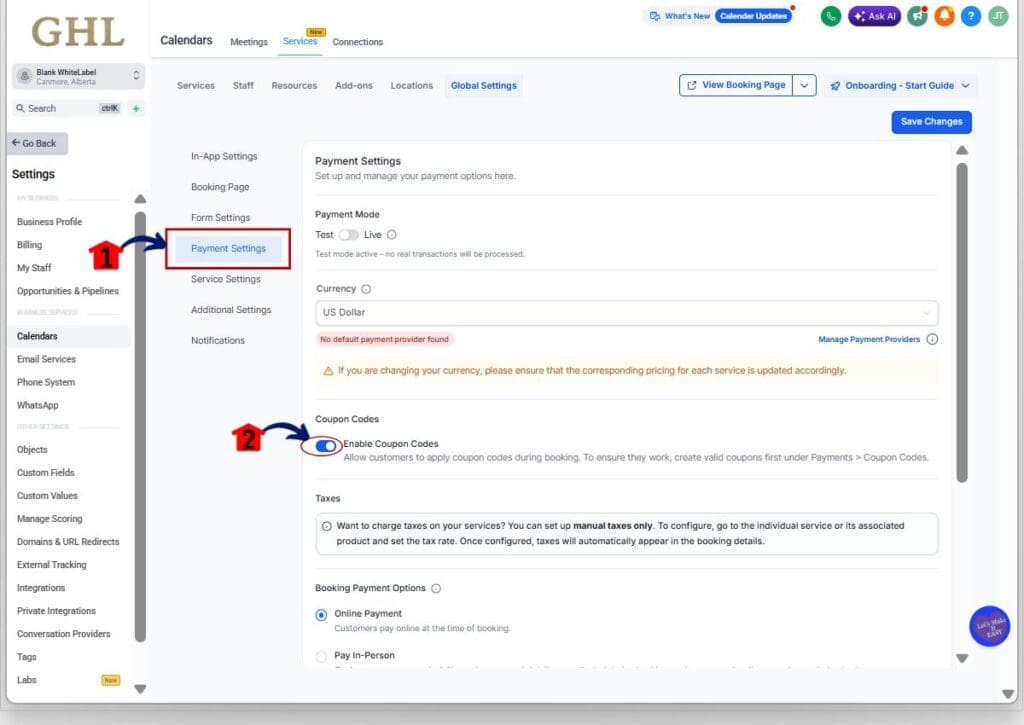Open the megaphone announcements icon
This screenshot has width=1024, height=725.
click(916, 16)
